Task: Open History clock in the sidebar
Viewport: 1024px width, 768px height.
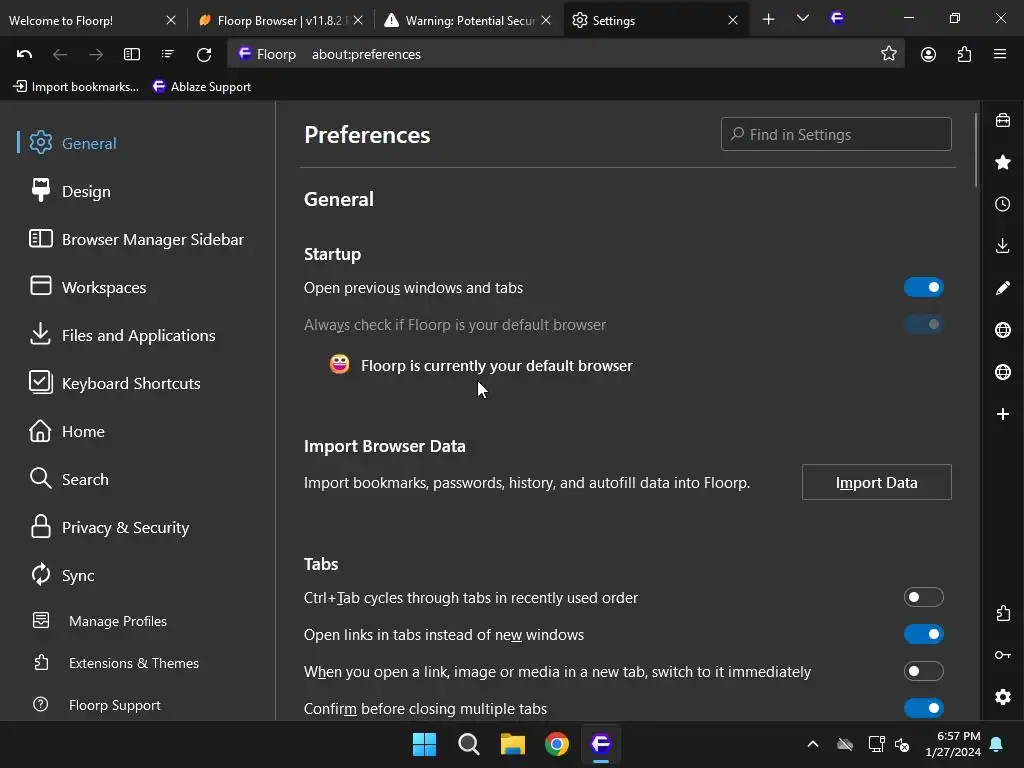Action: (1003, 204)
